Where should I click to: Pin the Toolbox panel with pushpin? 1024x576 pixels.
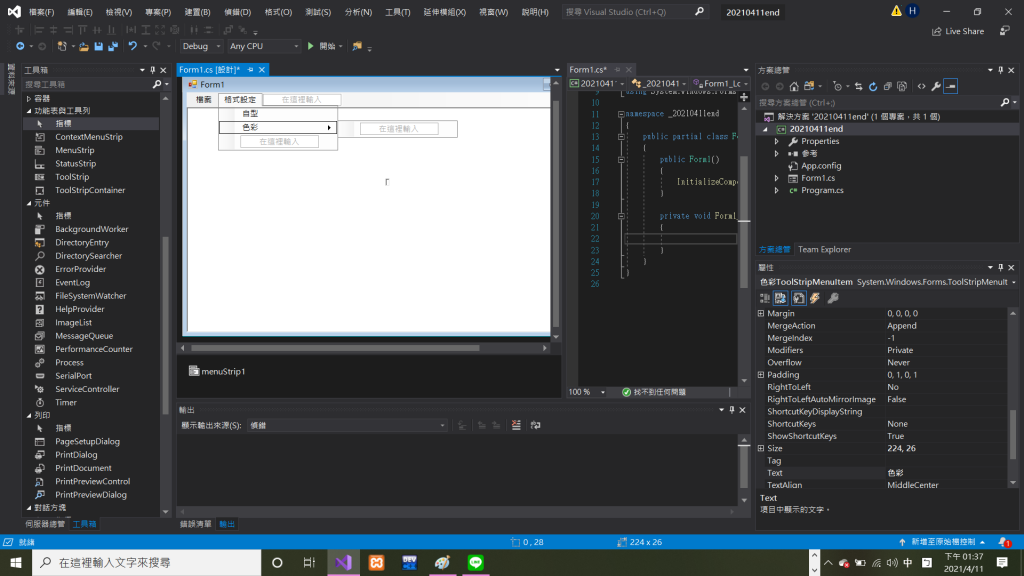point(153,70)
